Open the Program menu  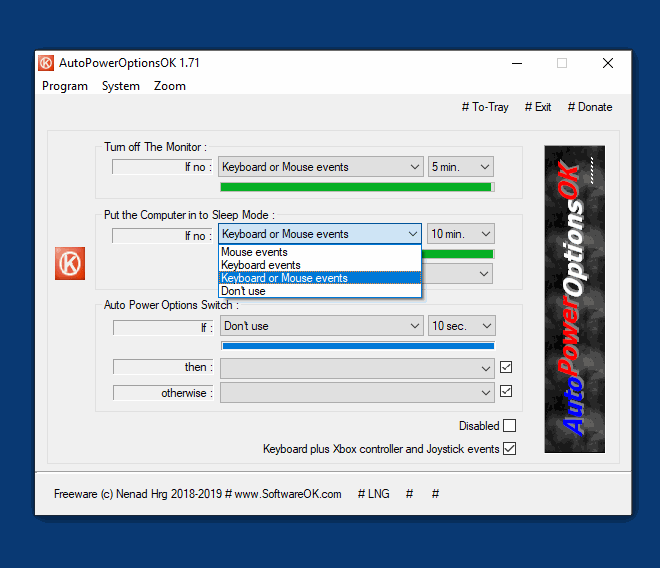tap(65, 86)
